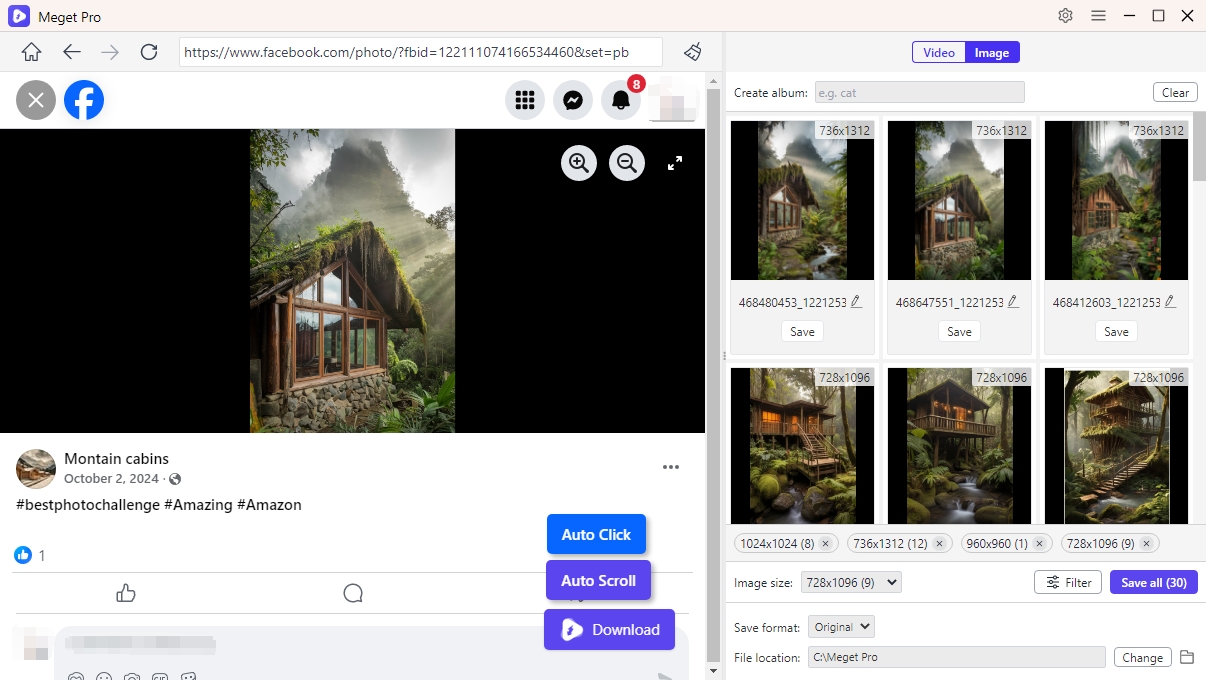Zoom out of the photo
Screen dimensions: 1206x680
627,162
